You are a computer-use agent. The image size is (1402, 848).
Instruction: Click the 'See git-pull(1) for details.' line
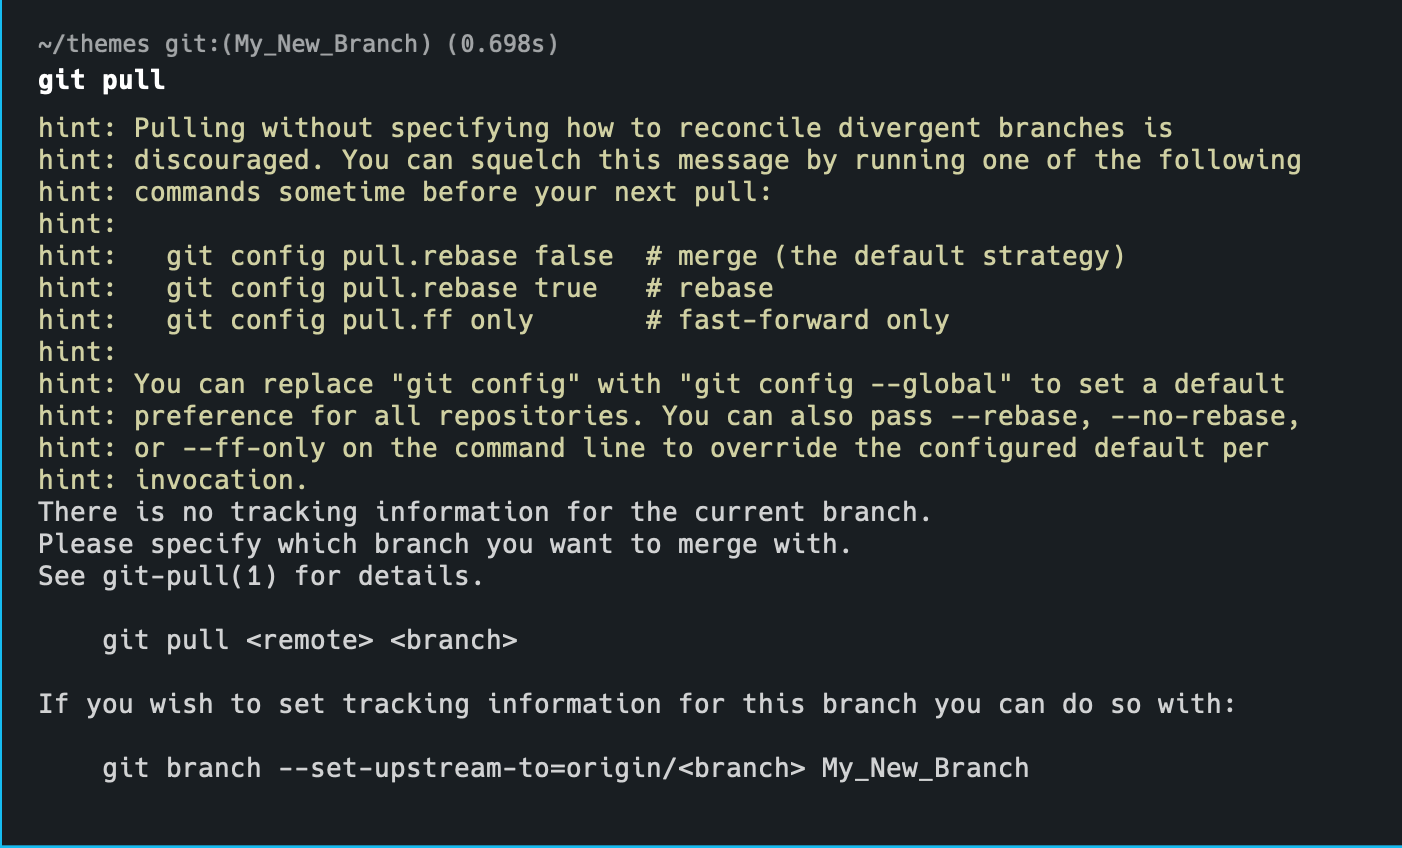point(261,576)
